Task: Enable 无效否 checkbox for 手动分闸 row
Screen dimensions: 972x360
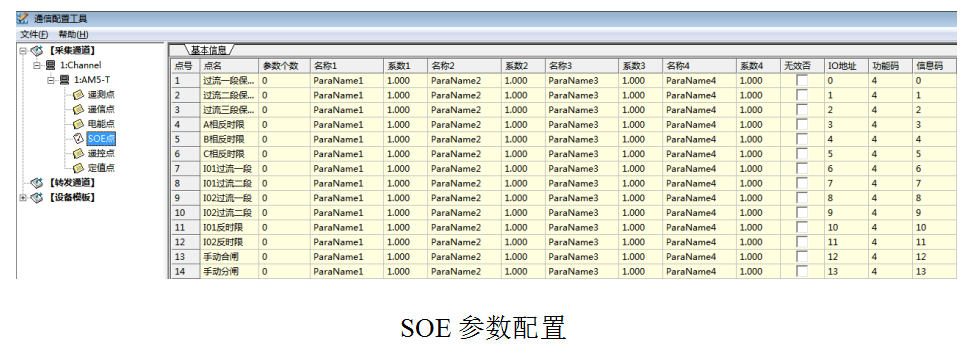Action: [802, 271]
